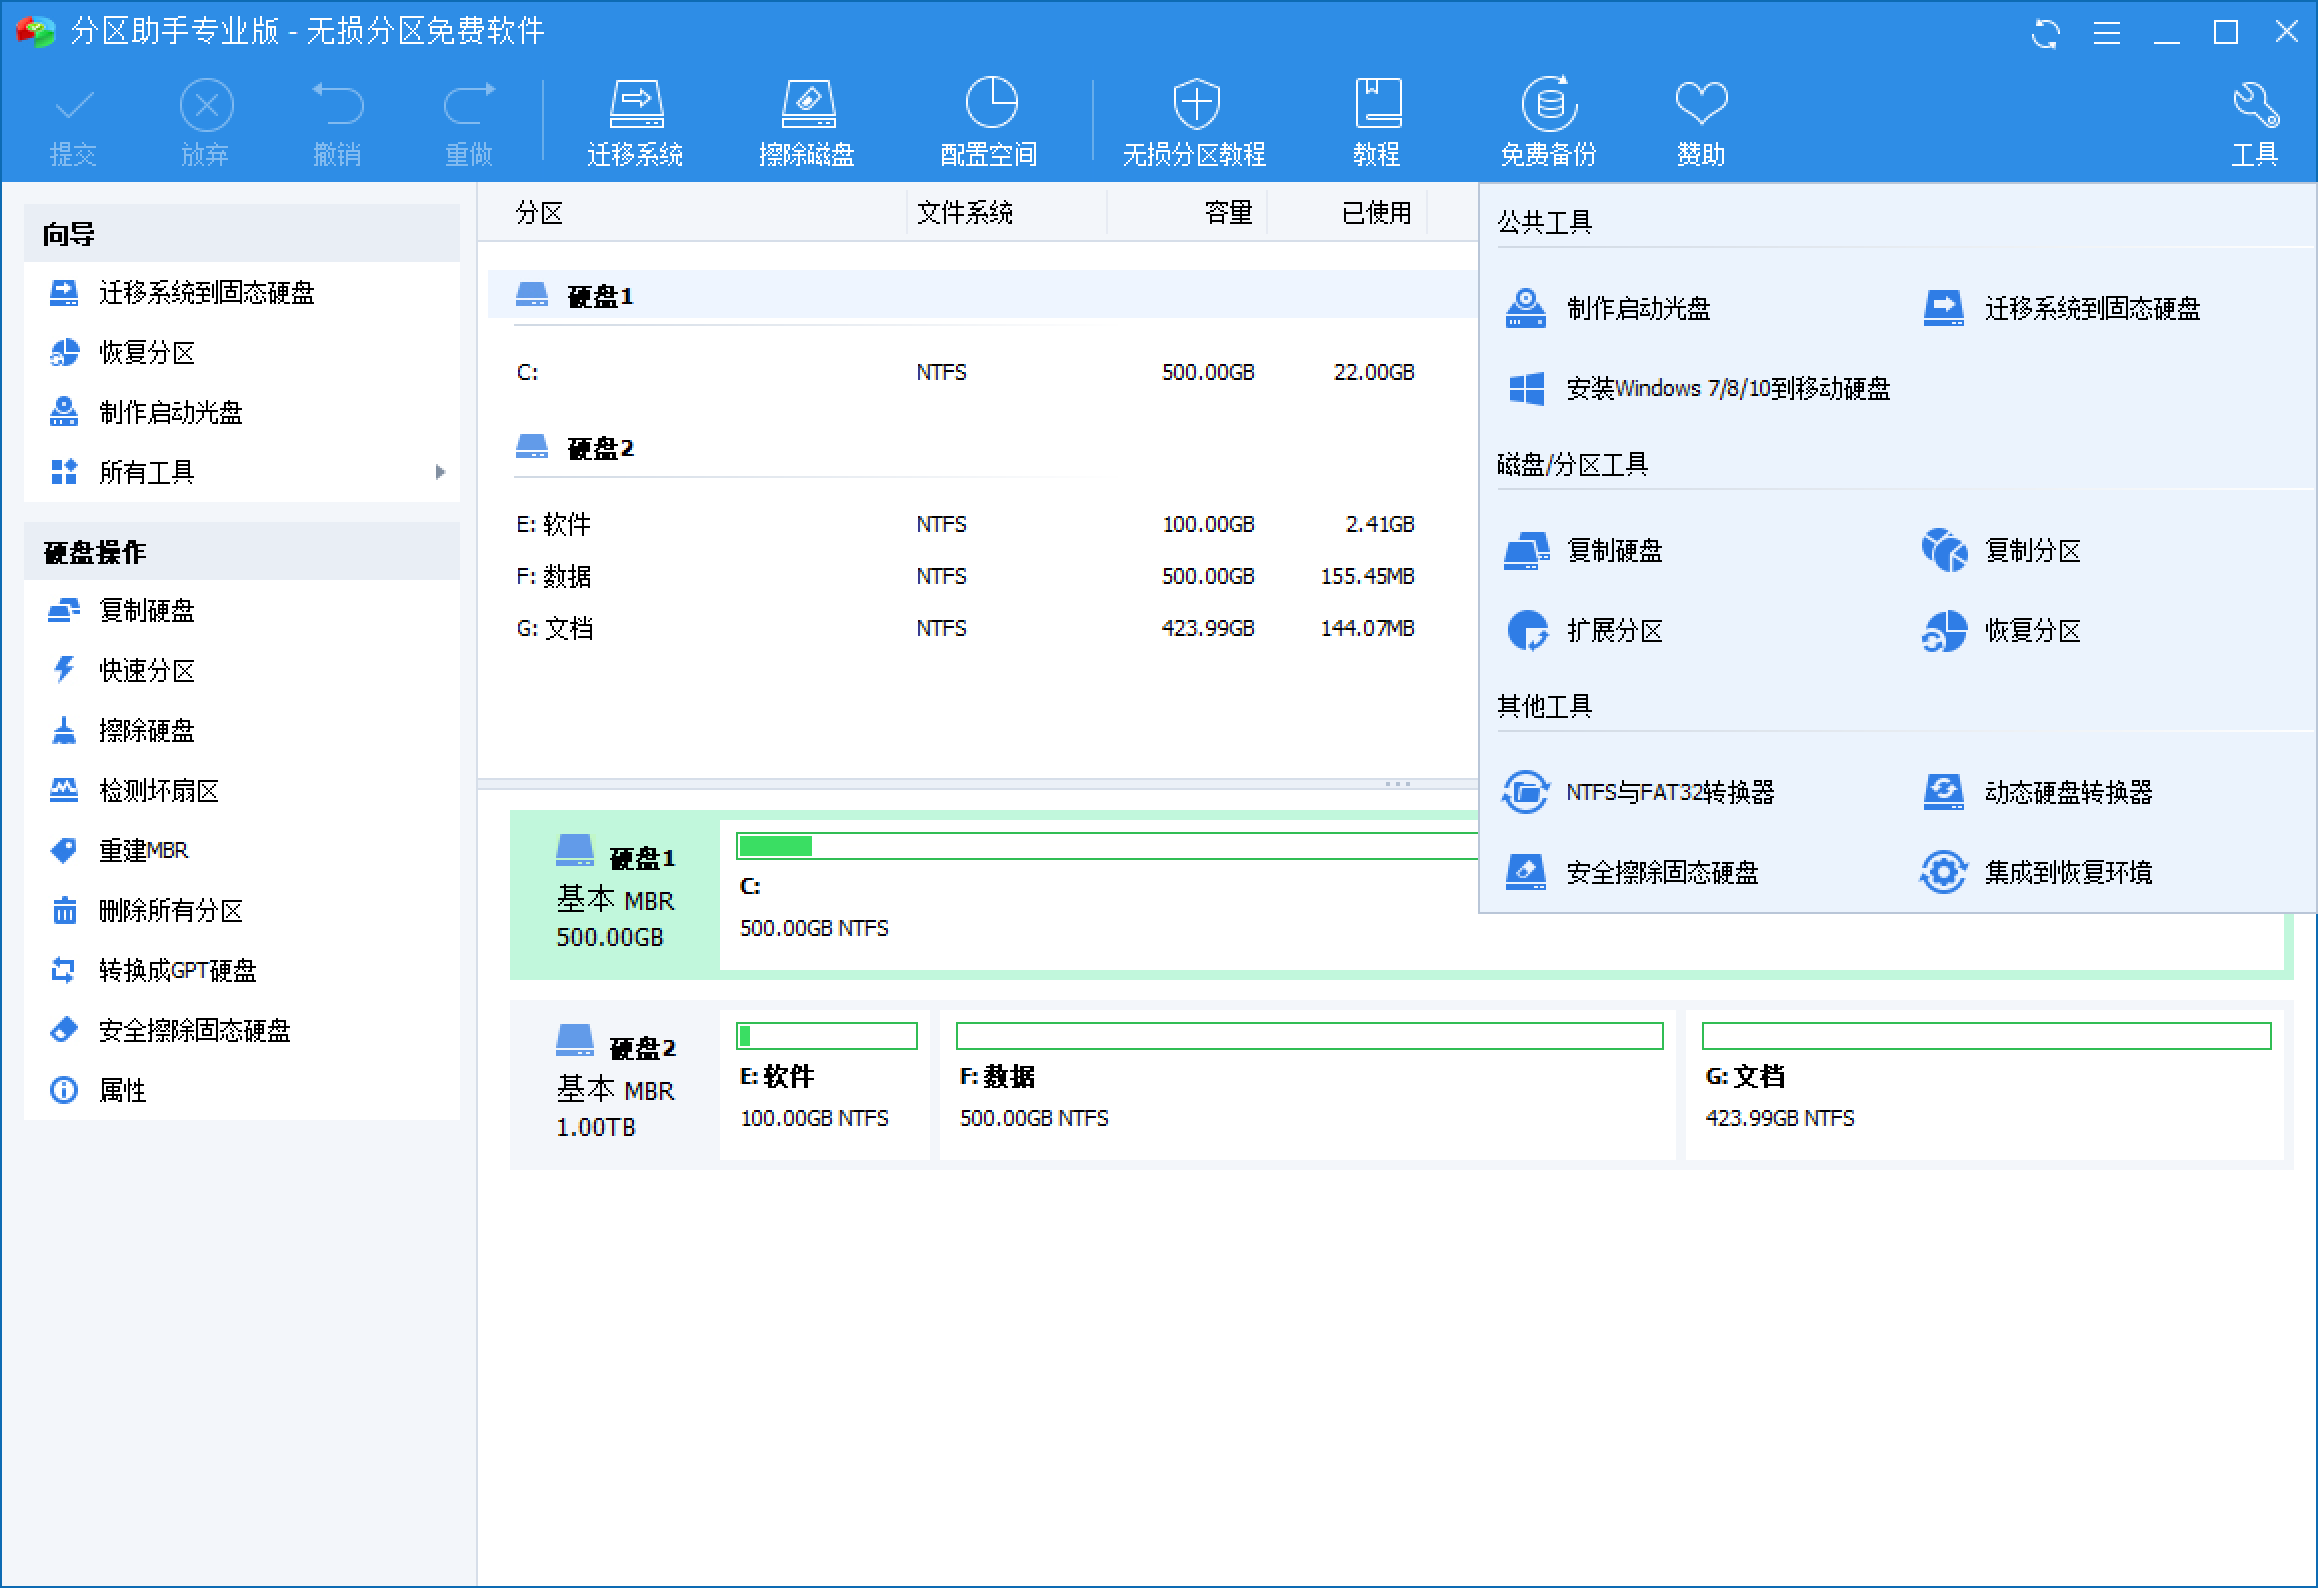Select 硬盘1 基本 MBR disk label

pyautogui.click(x=615, y=895)
